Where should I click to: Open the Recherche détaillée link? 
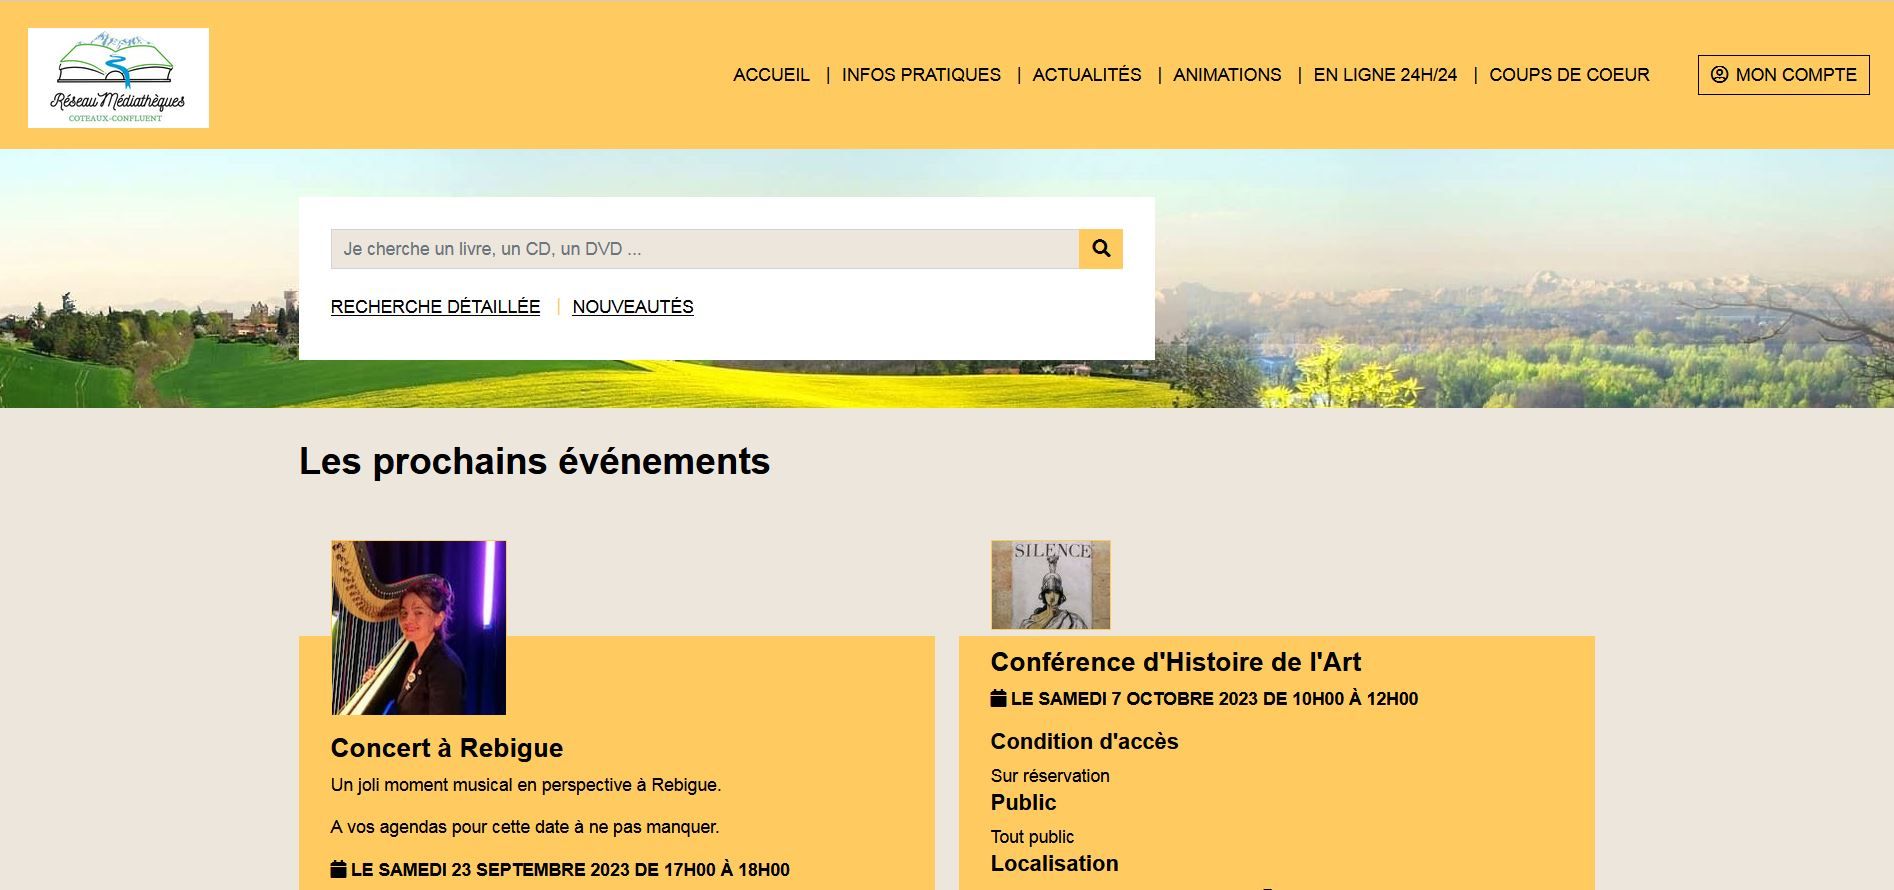[435, 307]
